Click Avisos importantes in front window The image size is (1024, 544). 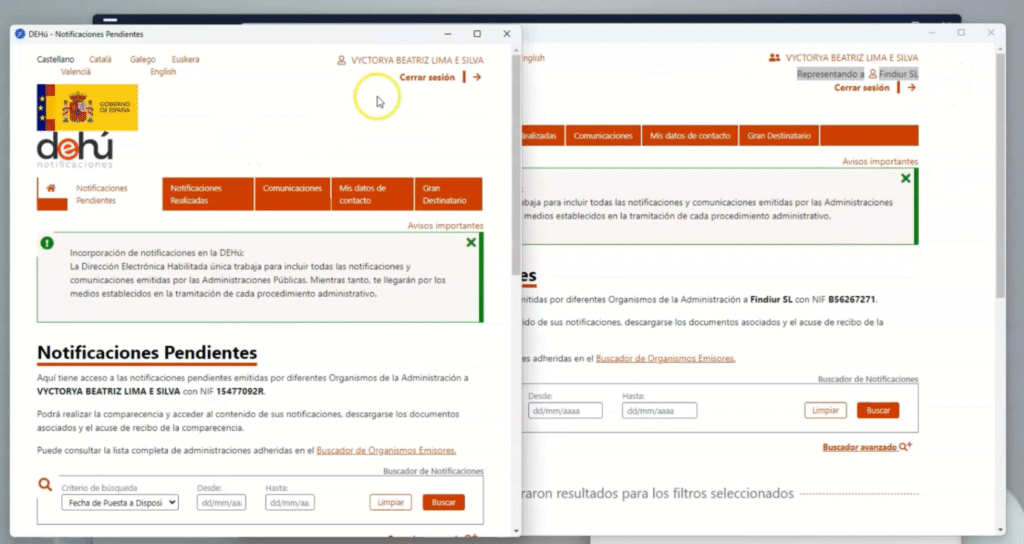pos(445,225)
